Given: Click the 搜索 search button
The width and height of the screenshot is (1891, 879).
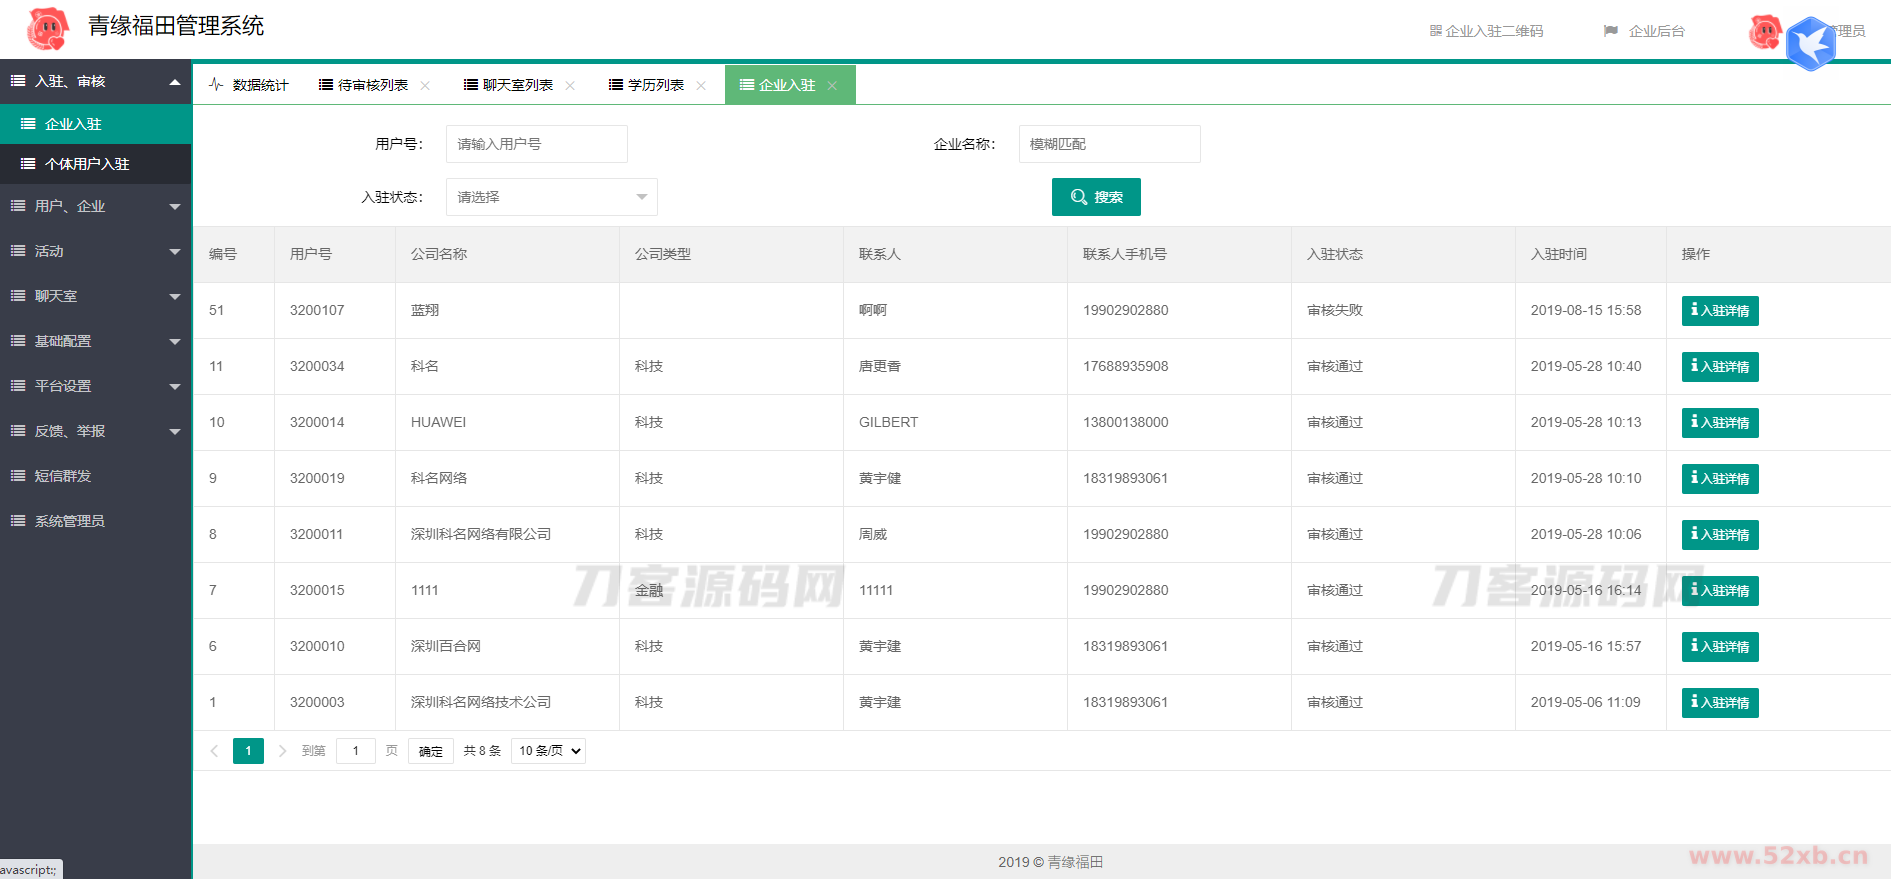Looking at the screenshot, I should [1096, 197].
